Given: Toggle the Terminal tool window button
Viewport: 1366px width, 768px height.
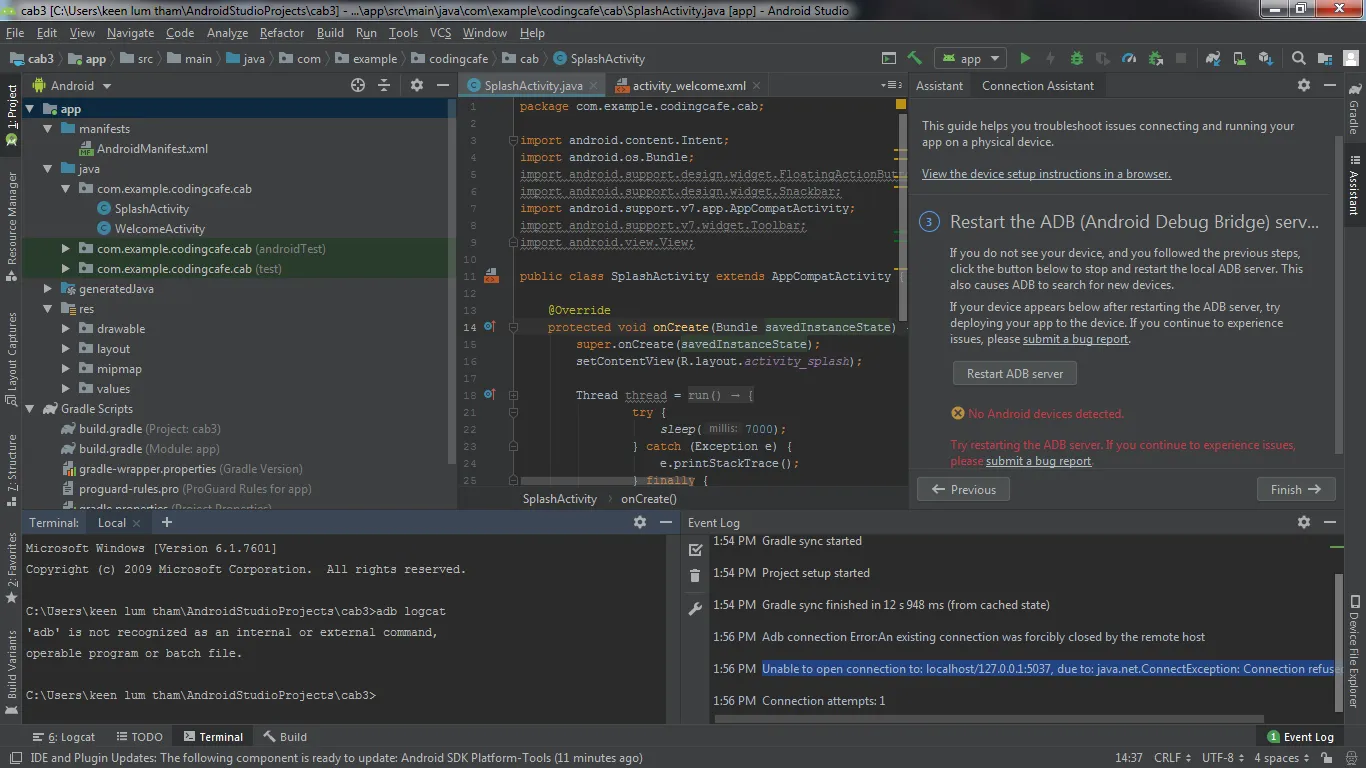Looking at the screenshot, I should tap(211, 737).
